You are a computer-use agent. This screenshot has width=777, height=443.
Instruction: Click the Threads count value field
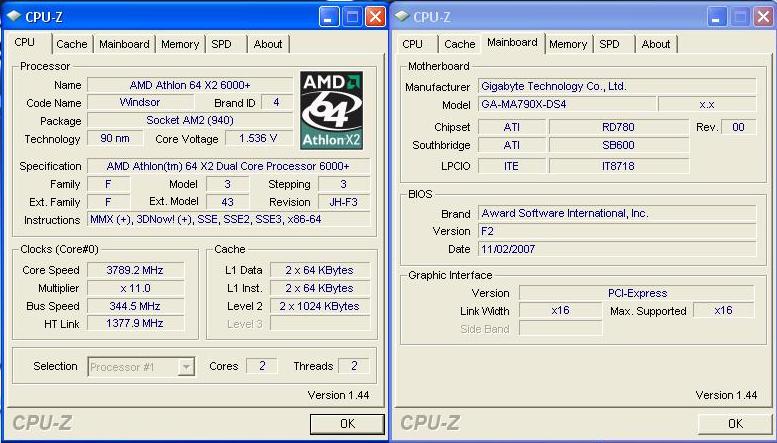pos(354,366)
